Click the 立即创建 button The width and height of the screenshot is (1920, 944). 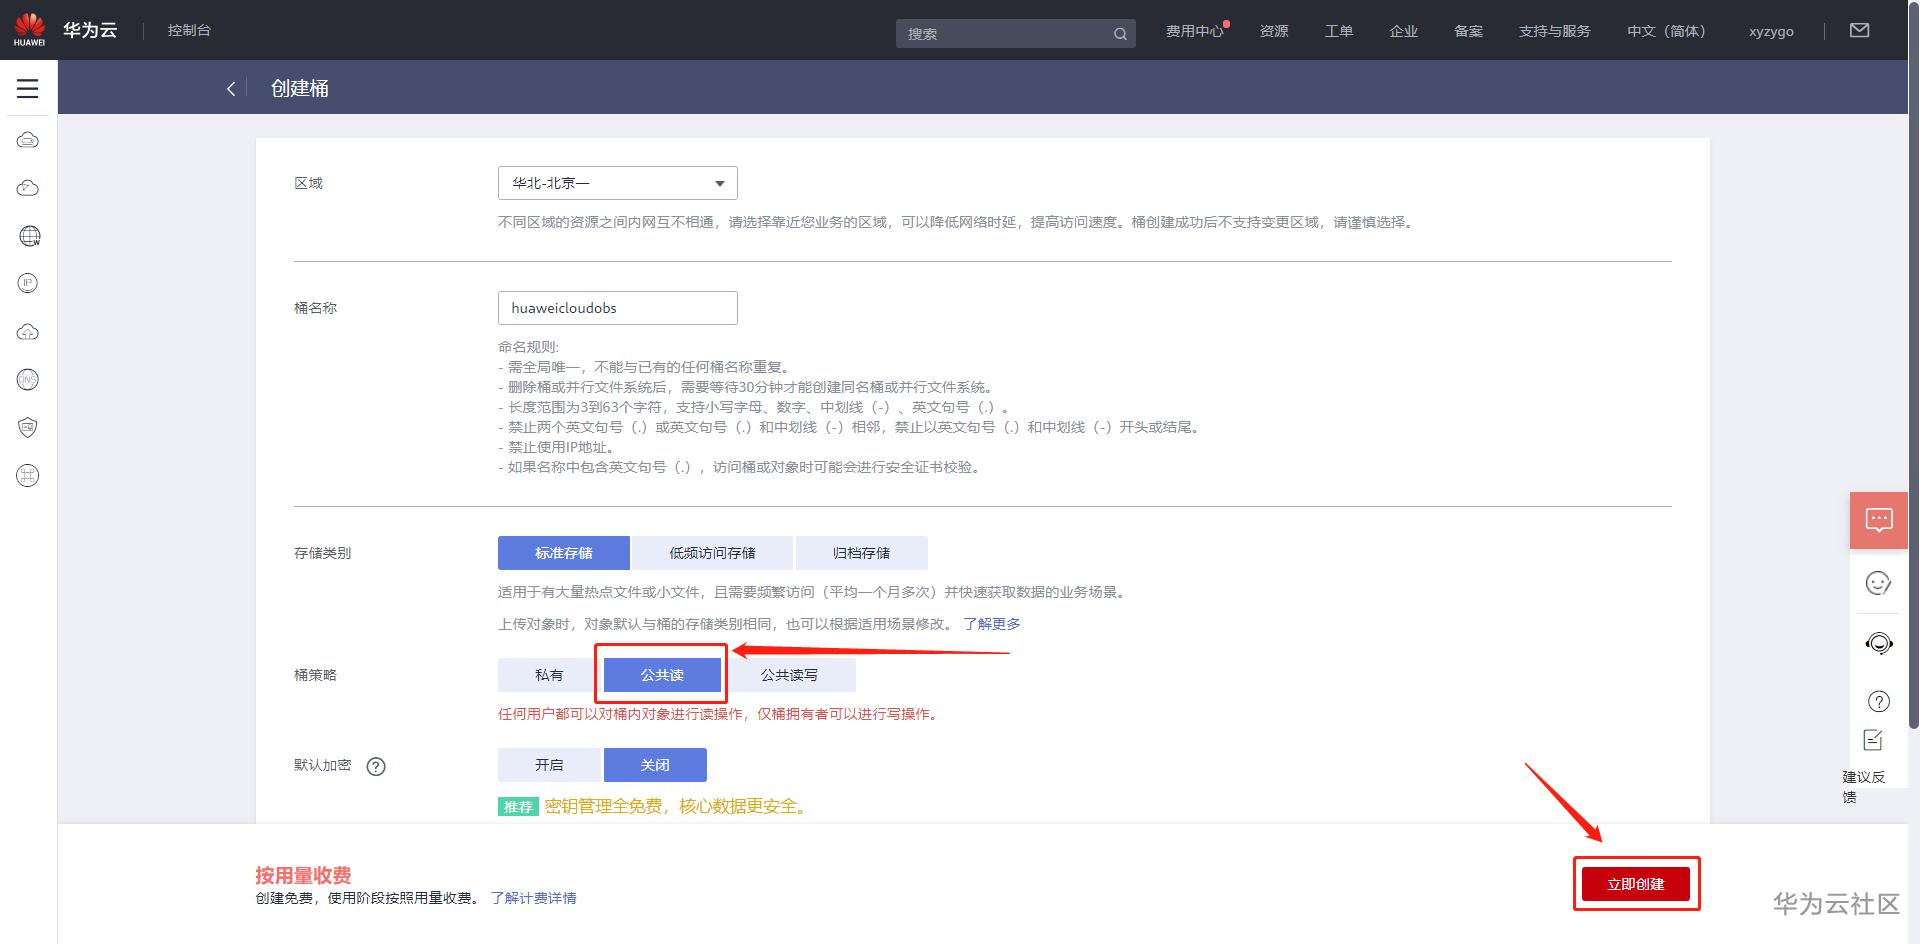click(1636, 884)
